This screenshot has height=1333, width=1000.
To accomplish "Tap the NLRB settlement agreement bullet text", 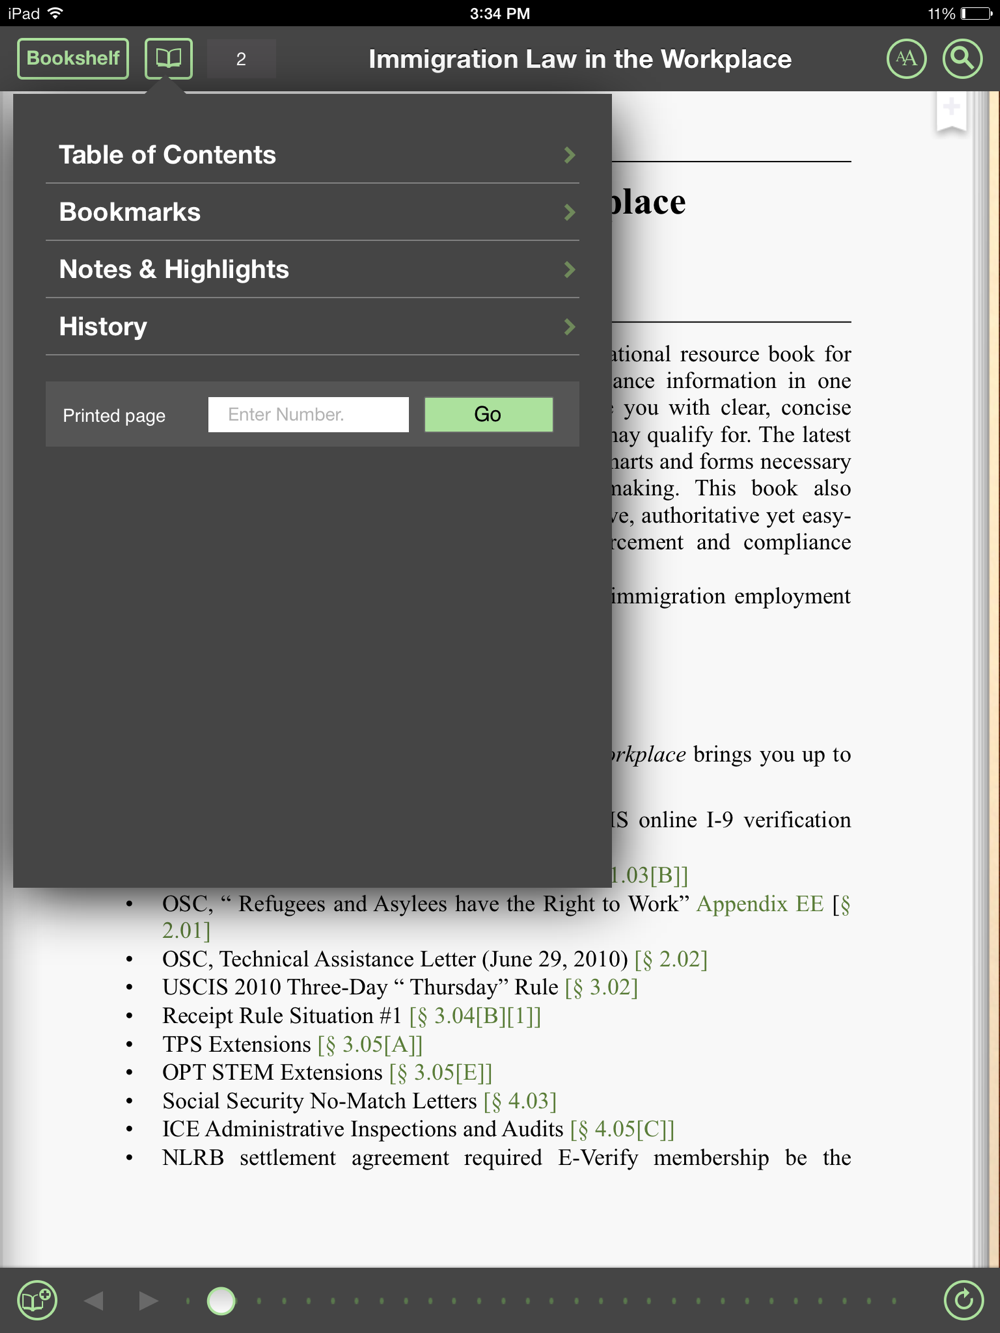I will [507, 1158].
